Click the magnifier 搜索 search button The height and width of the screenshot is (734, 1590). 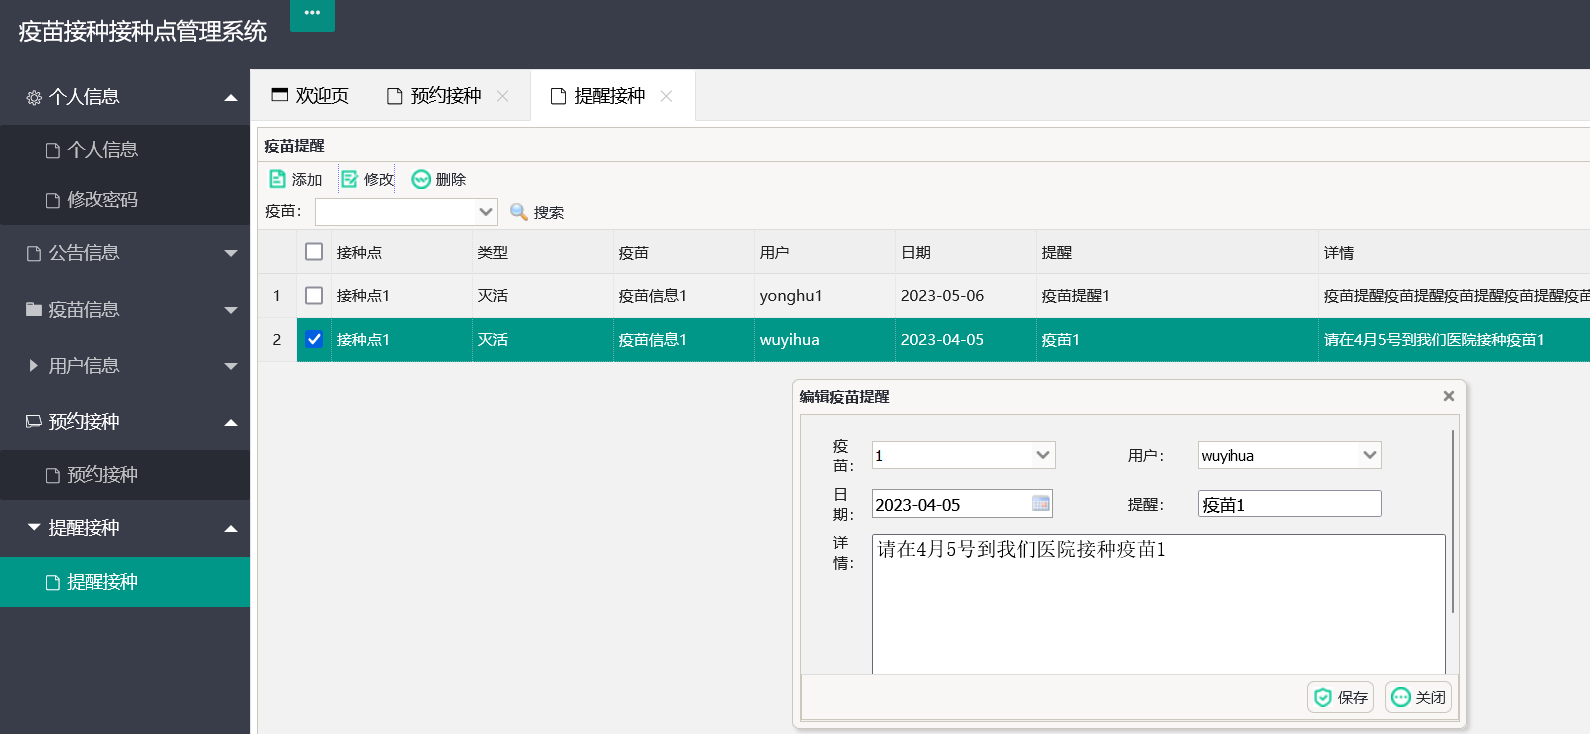tap(537, 212)
